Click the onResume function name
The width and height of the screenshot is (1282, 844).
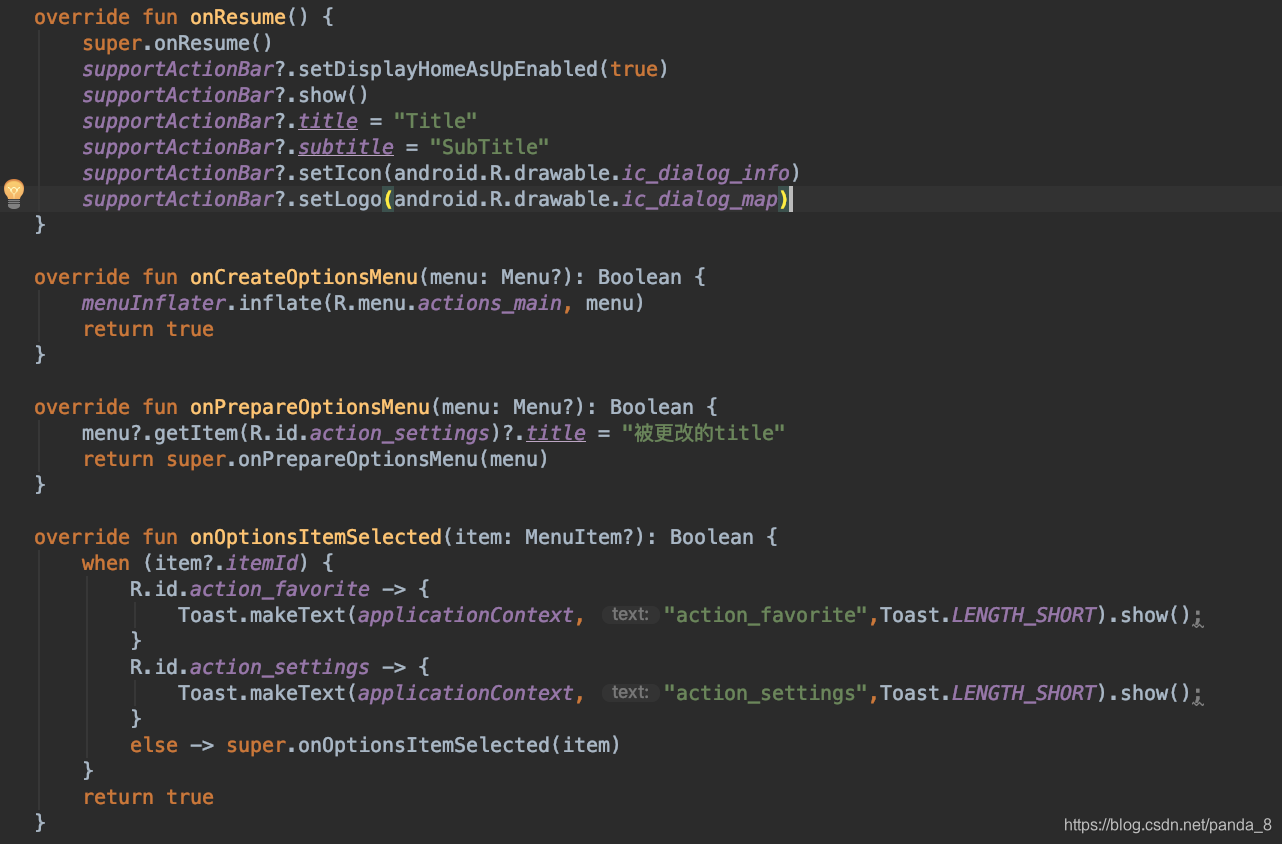click(237, 17)
